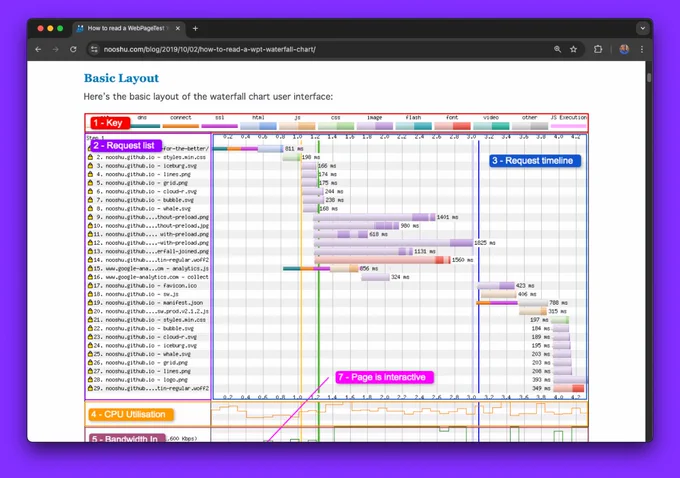Open the Extensions puzzle icon
The height and width of the screenshot is (478, 680).
pos(598,49)
